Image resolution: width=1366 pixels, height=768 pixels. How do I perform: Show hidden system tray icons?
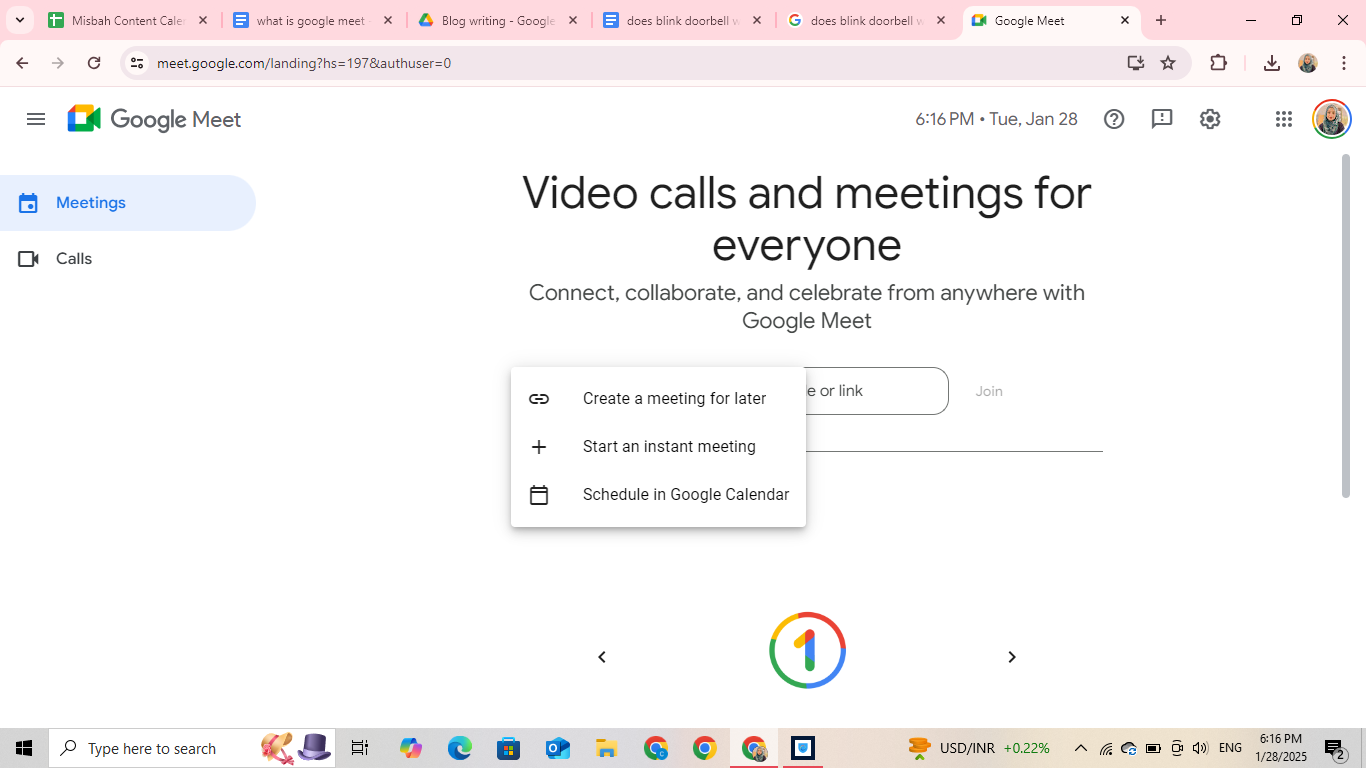tap(1081, 748)
